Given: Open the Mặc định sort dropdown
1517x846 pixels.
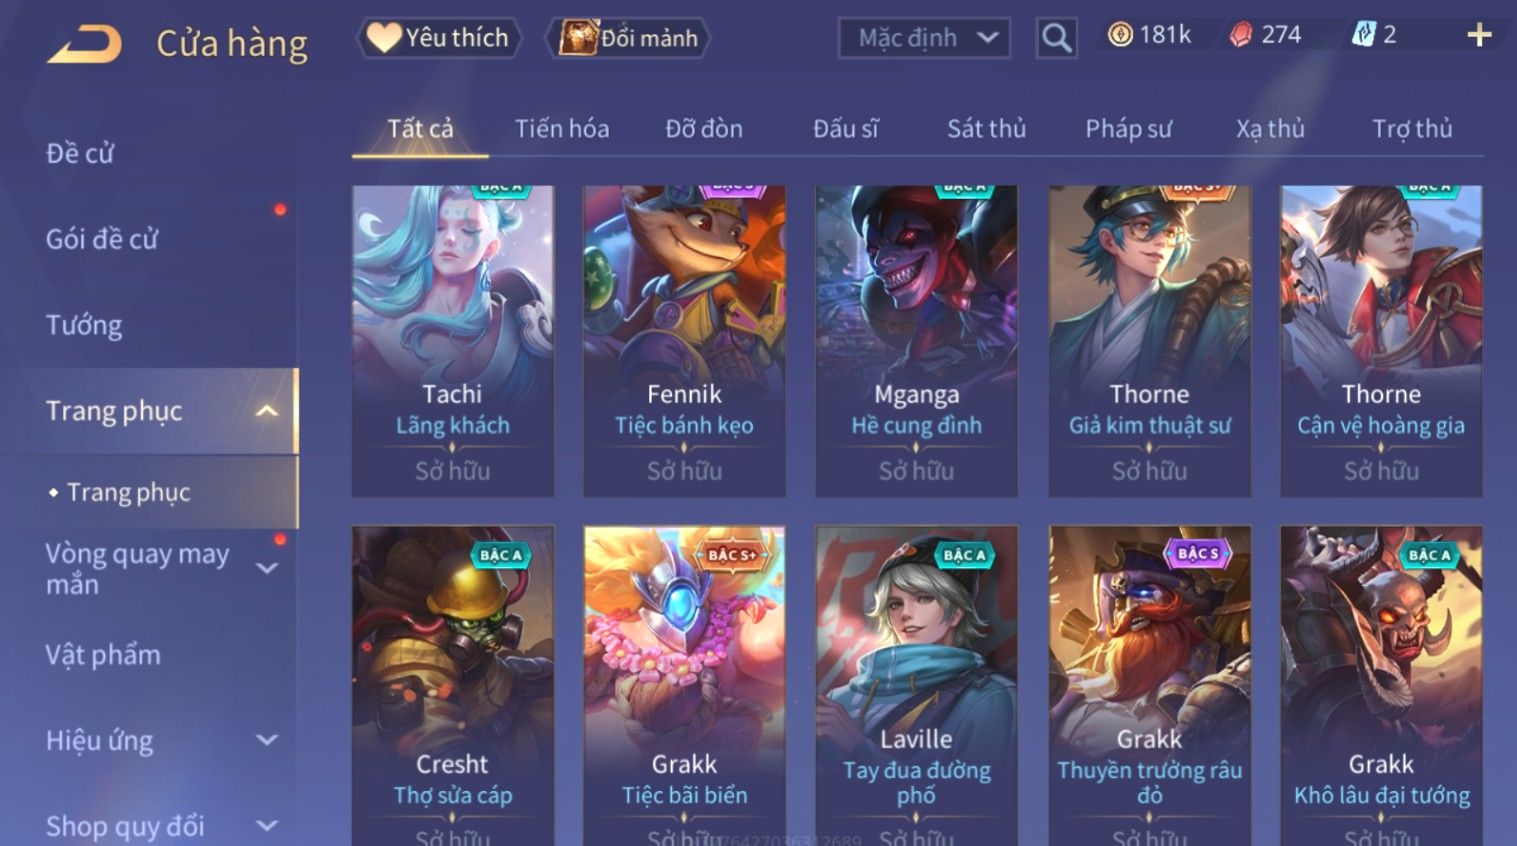Looking at the screenshot, I should click(924, 38).
